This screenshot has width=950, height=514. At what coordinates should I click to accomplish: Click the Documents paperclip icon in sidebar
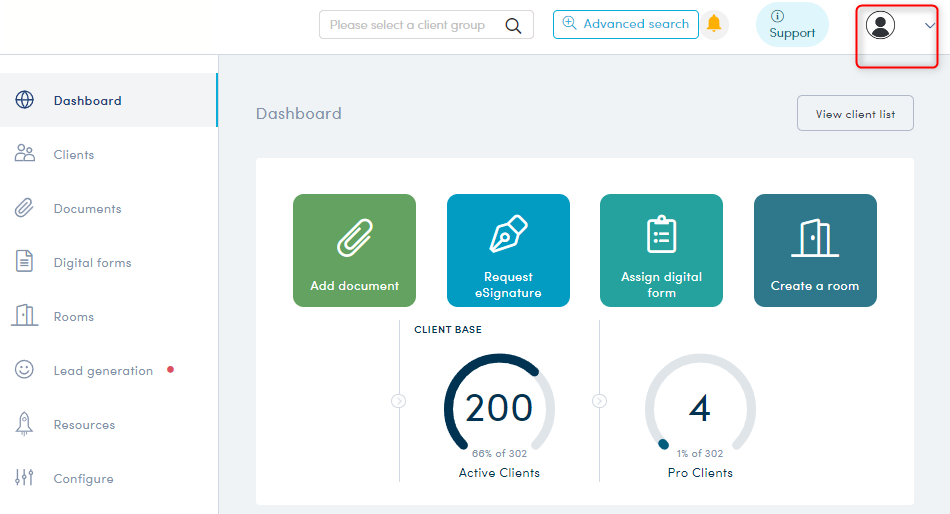[24, 207]
